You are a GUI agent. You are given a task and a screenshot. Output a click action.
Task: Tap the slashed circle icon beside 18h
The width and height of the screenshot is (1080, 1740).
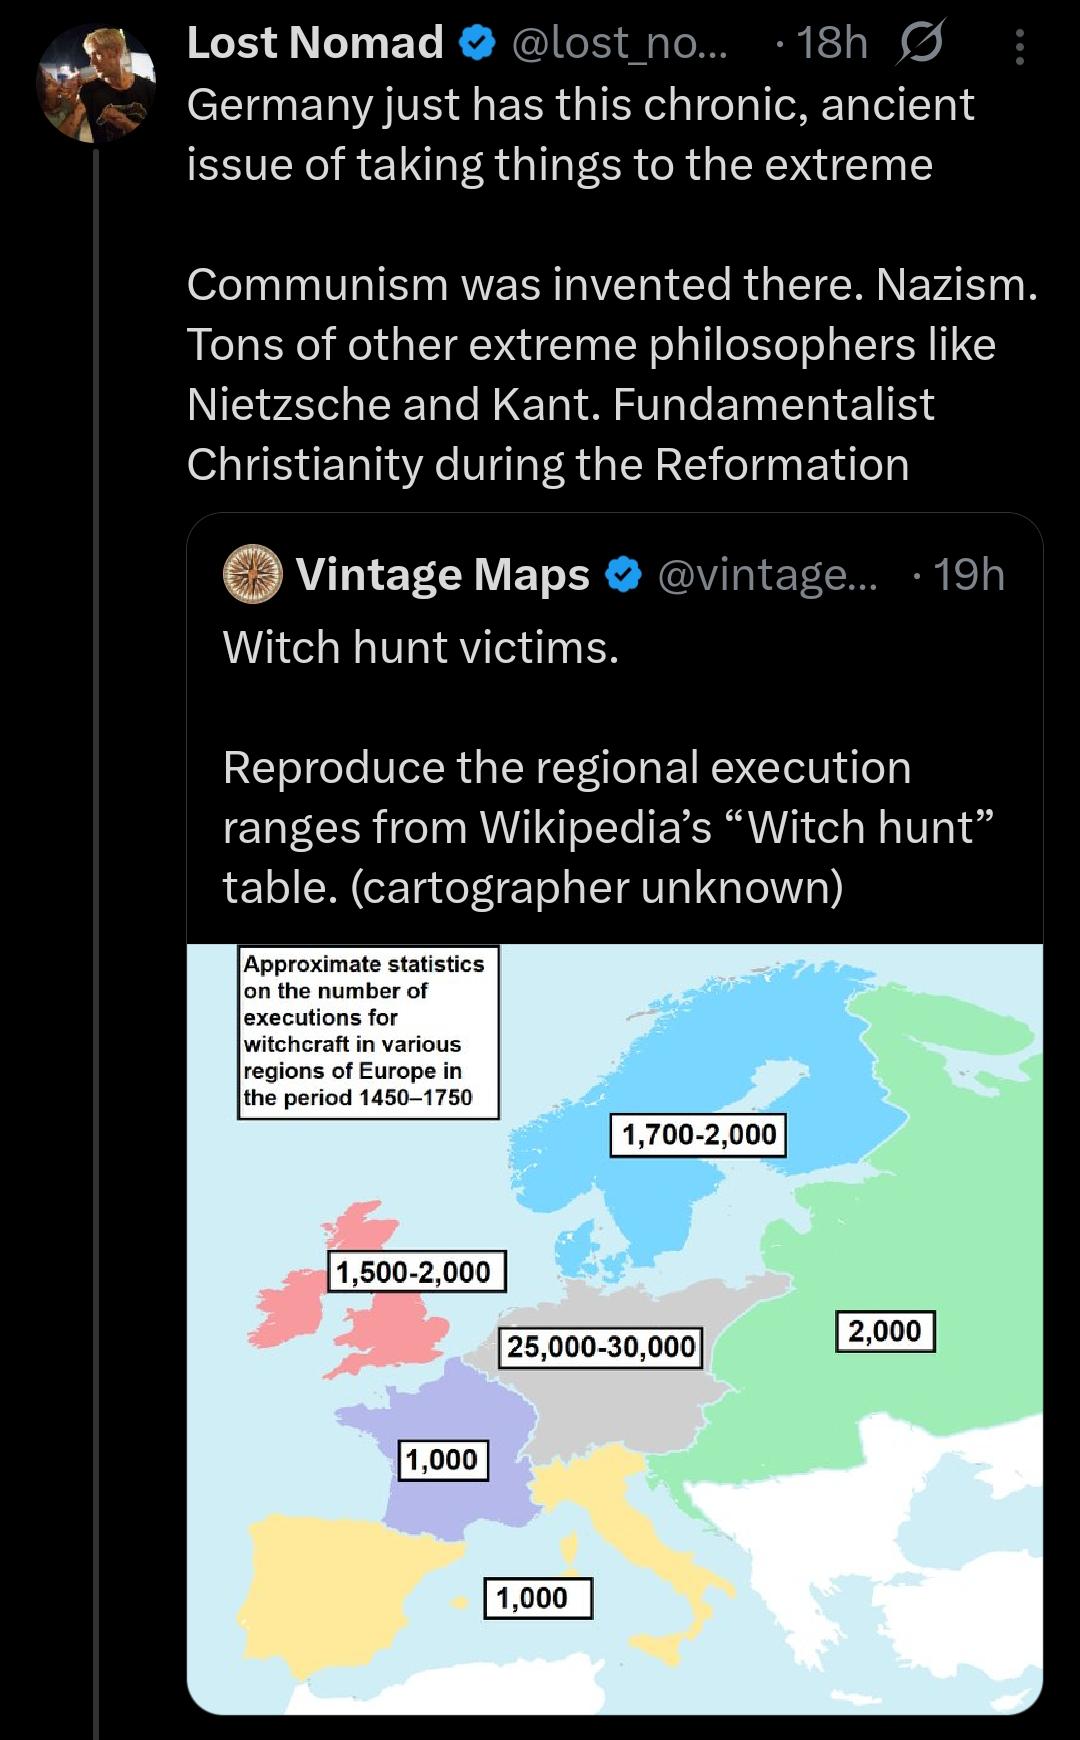919,44
